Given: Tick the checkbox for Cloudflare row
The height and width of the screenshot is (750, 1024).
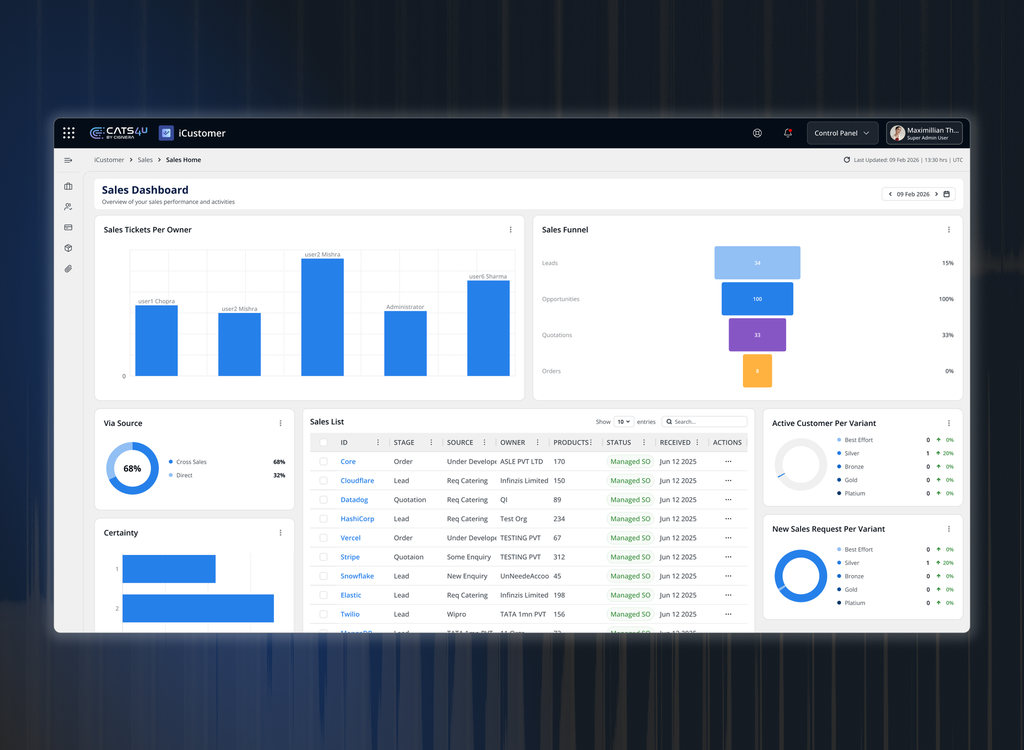Looking at the screenshot, I should tap(323, 481).
